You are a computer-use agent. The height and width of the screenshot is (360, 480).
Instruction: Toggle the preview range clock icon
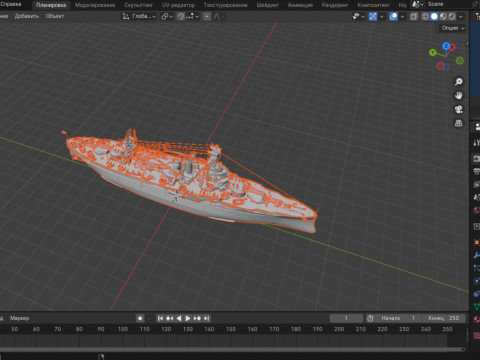coord(370,318)
